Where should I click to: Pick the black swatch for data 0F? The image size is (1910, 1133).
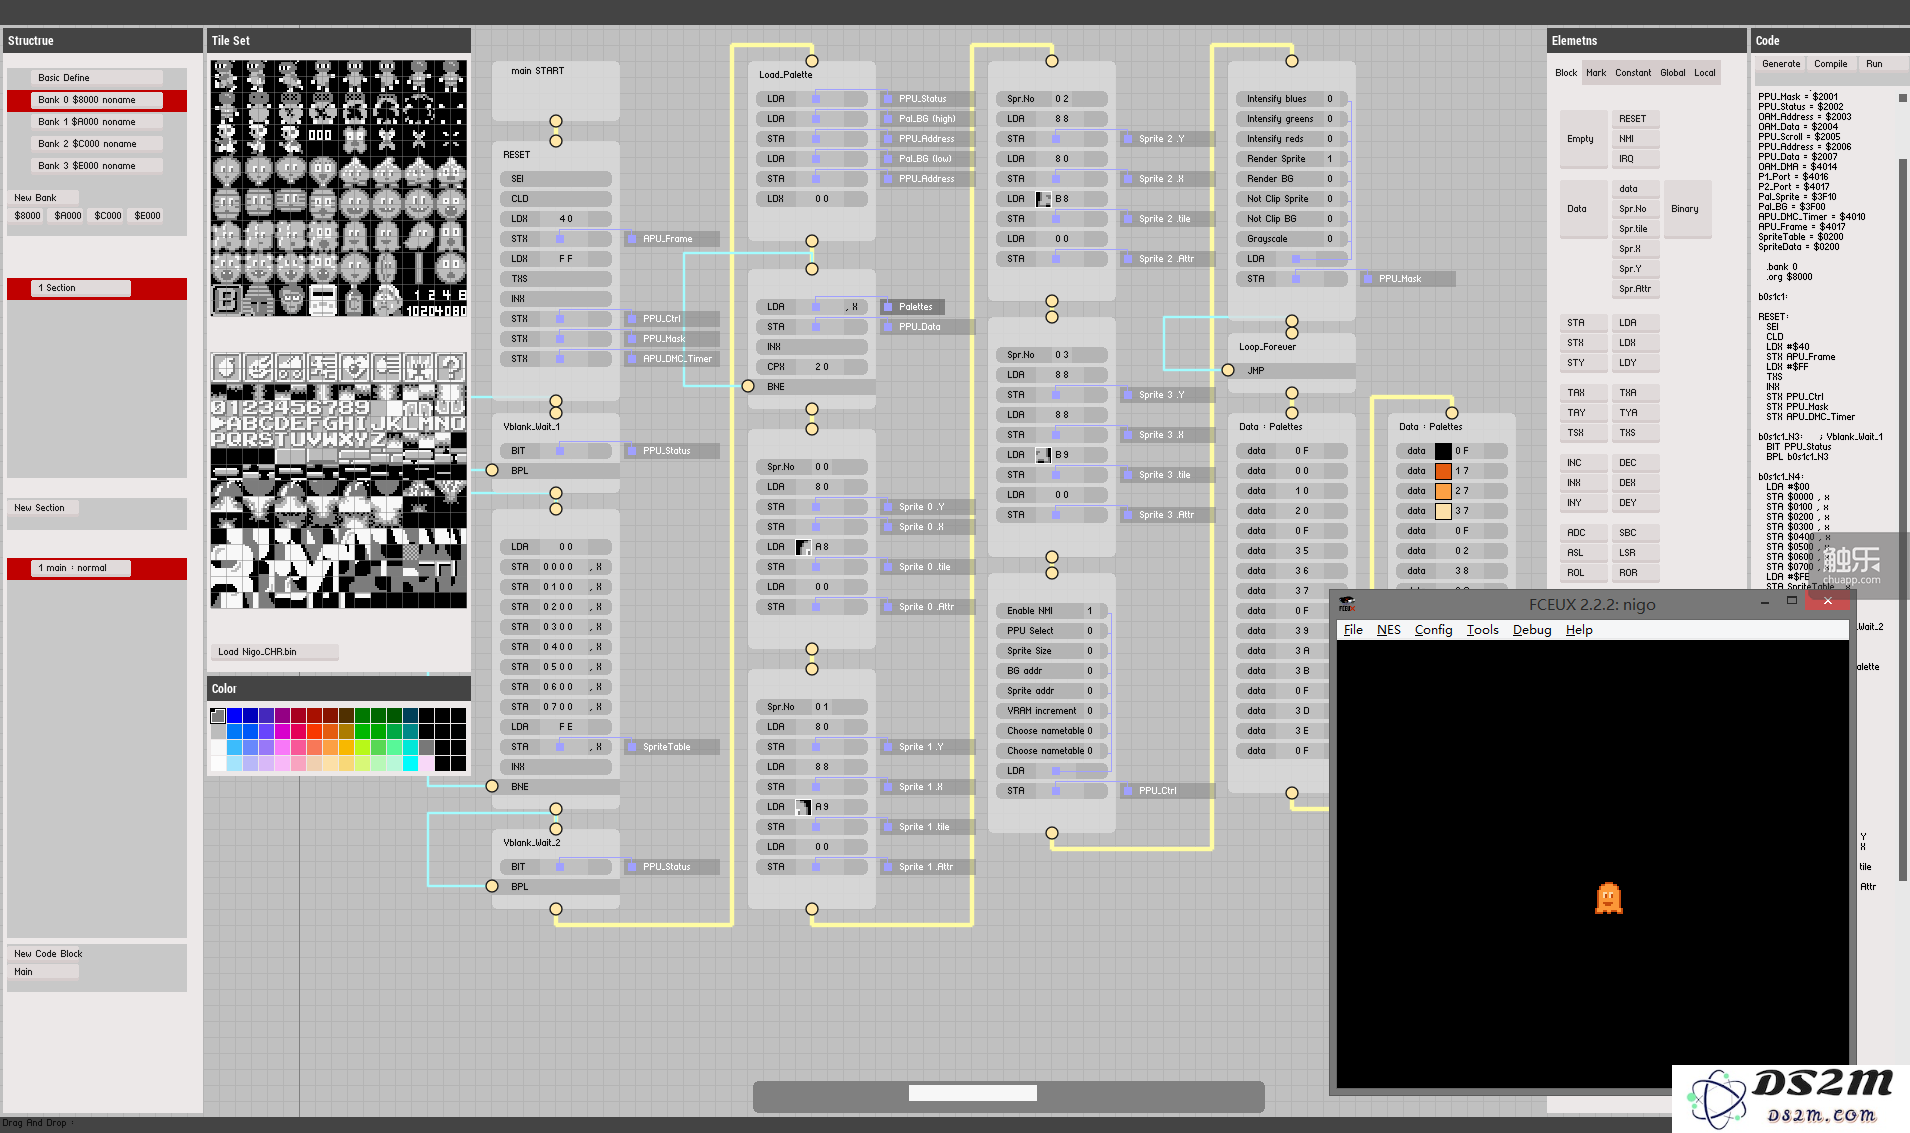[x=1443, y=451]
